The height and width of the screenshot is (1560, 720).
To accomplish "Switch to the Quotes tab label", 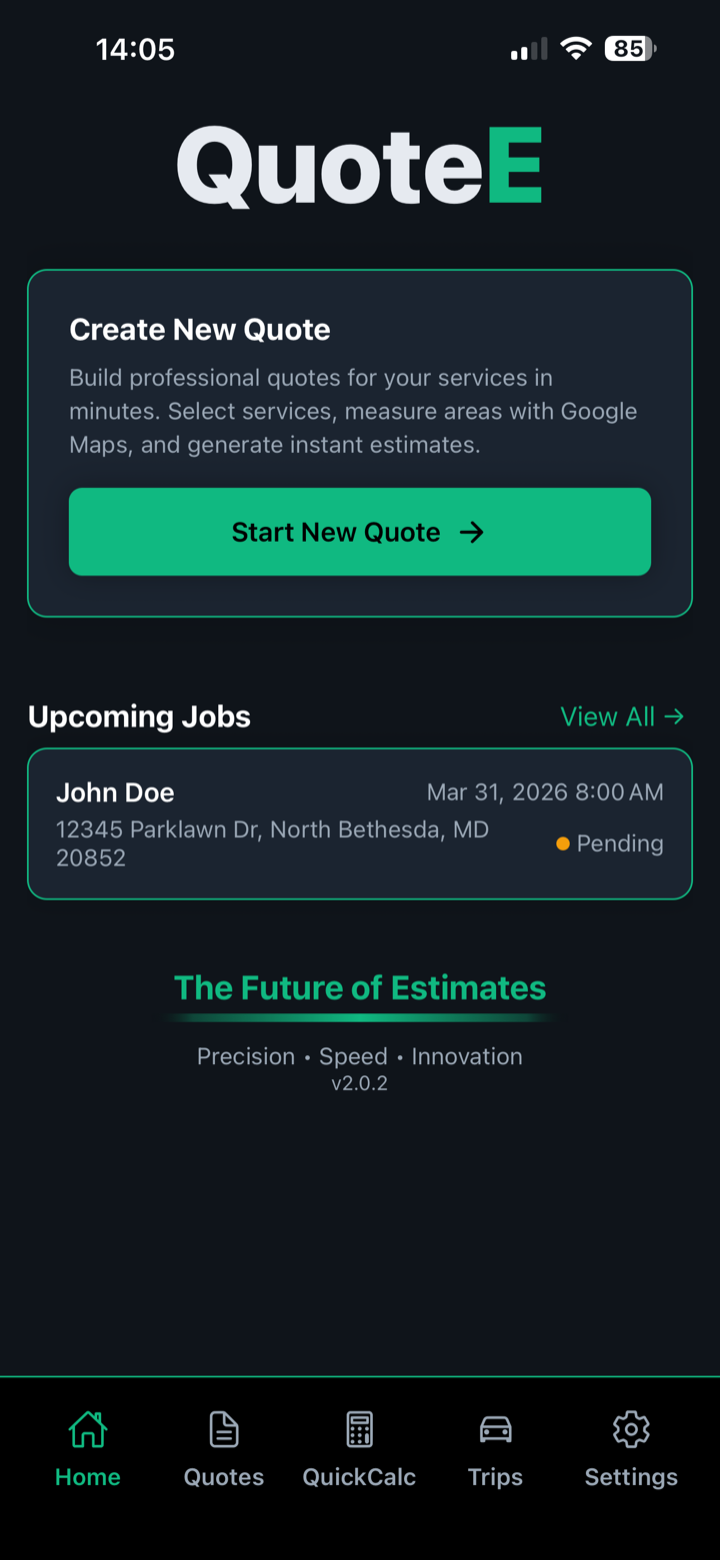I will [x=224, y=1477].
